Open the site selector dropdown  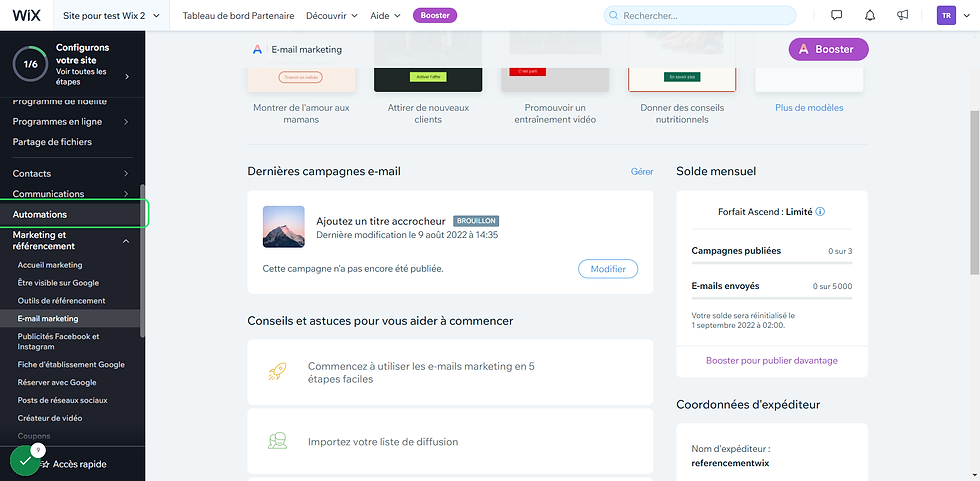[x=111, y=16]
